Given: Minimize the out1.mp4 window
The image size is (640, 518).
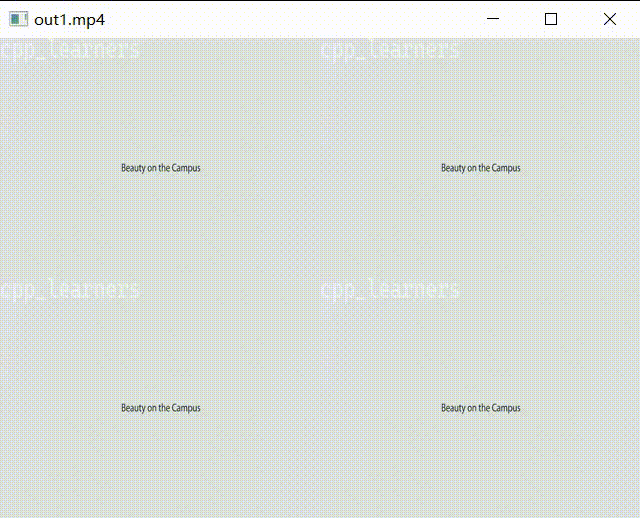Looking at the screenshot, I should coord(493,19).
